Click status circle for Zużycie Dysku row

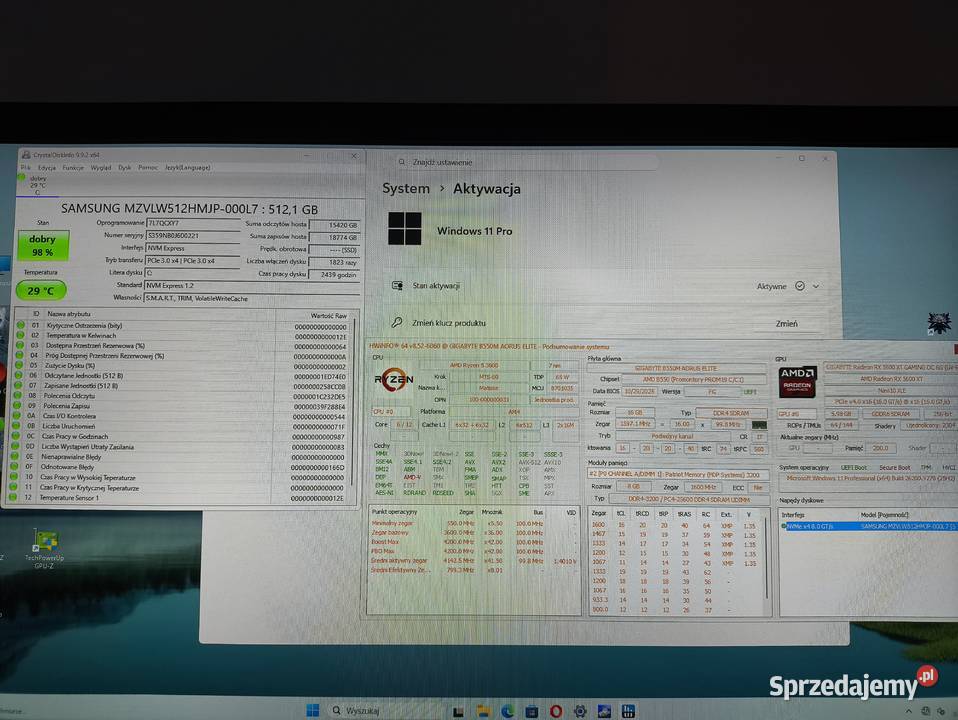point(19,365)
